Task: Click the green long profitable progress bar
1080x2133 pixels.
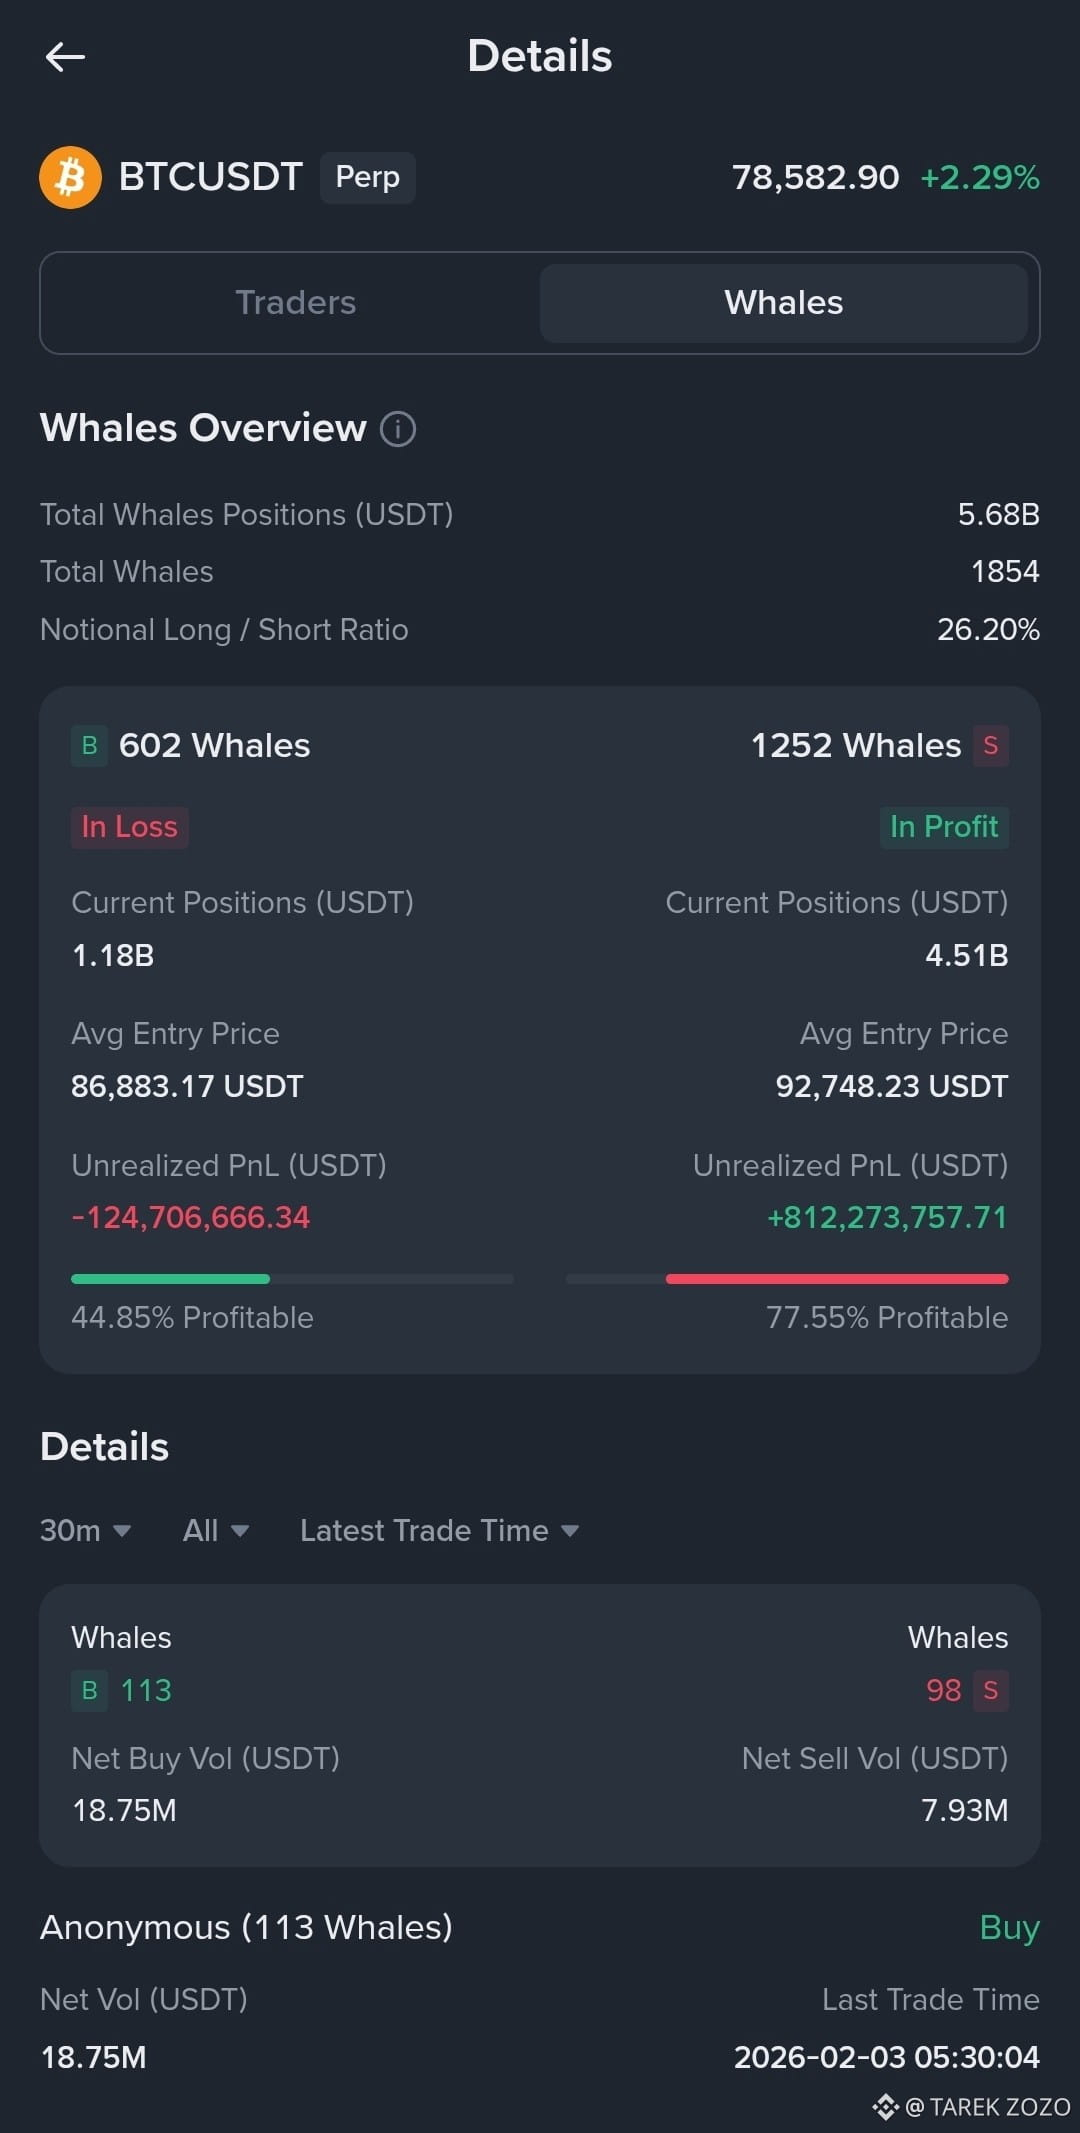Action: (170, 1279)
